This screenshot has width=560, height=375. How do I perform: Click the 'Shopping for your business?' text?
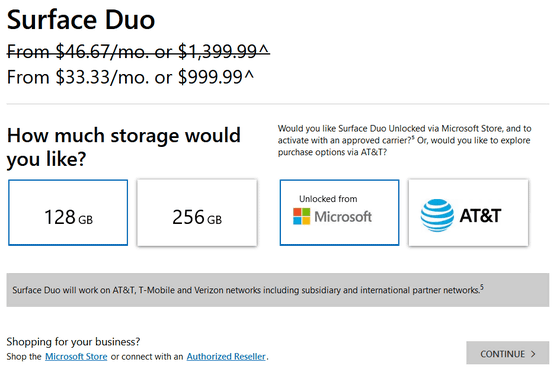point(73,342)
